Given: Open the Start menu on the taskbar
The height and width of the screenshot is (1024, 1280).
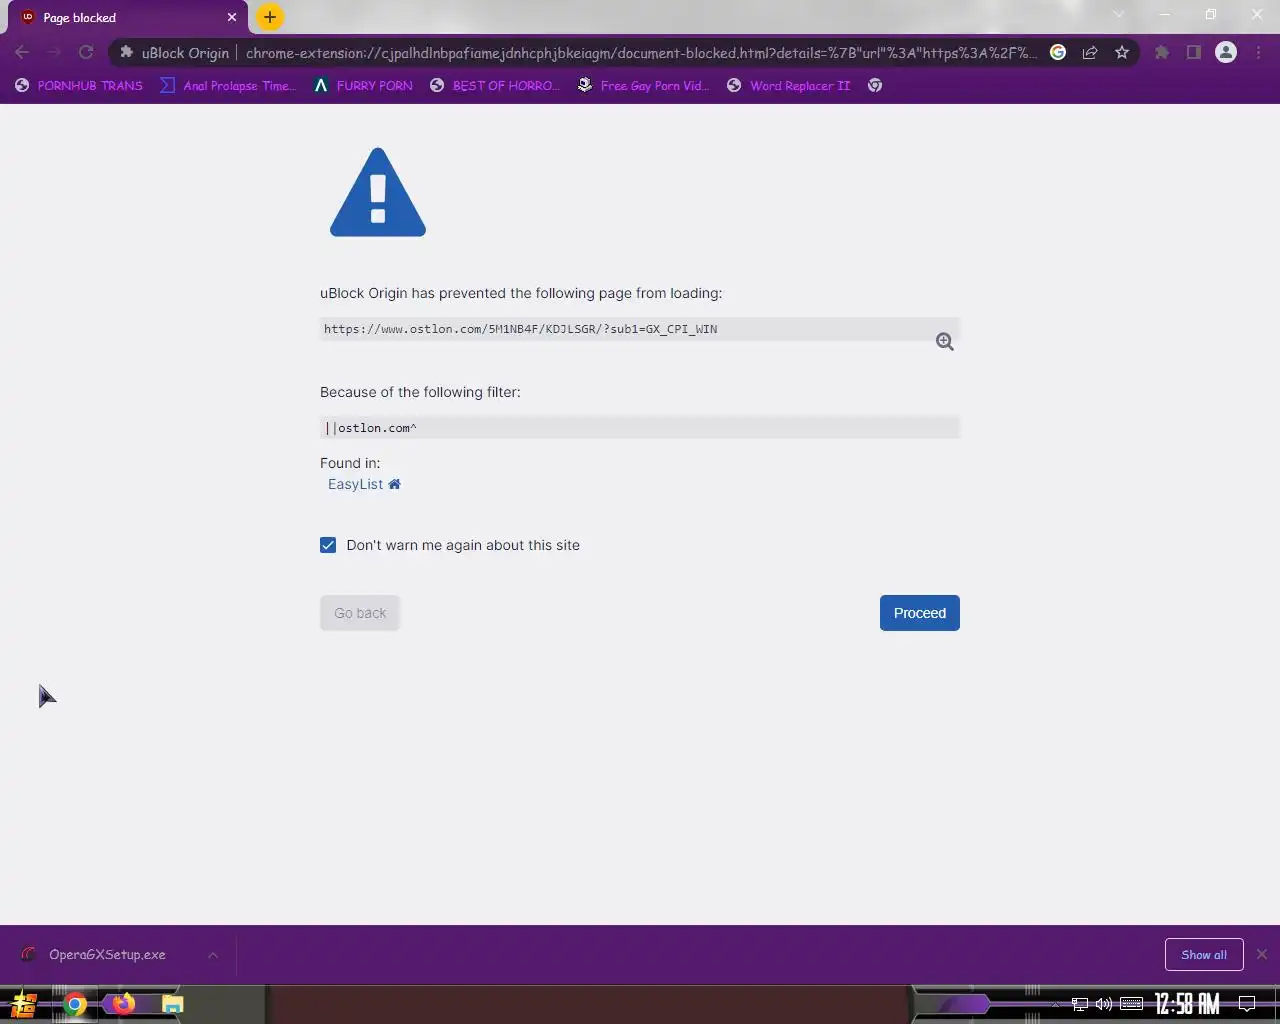Looking at the screenshot, I should pos(24,1004).
